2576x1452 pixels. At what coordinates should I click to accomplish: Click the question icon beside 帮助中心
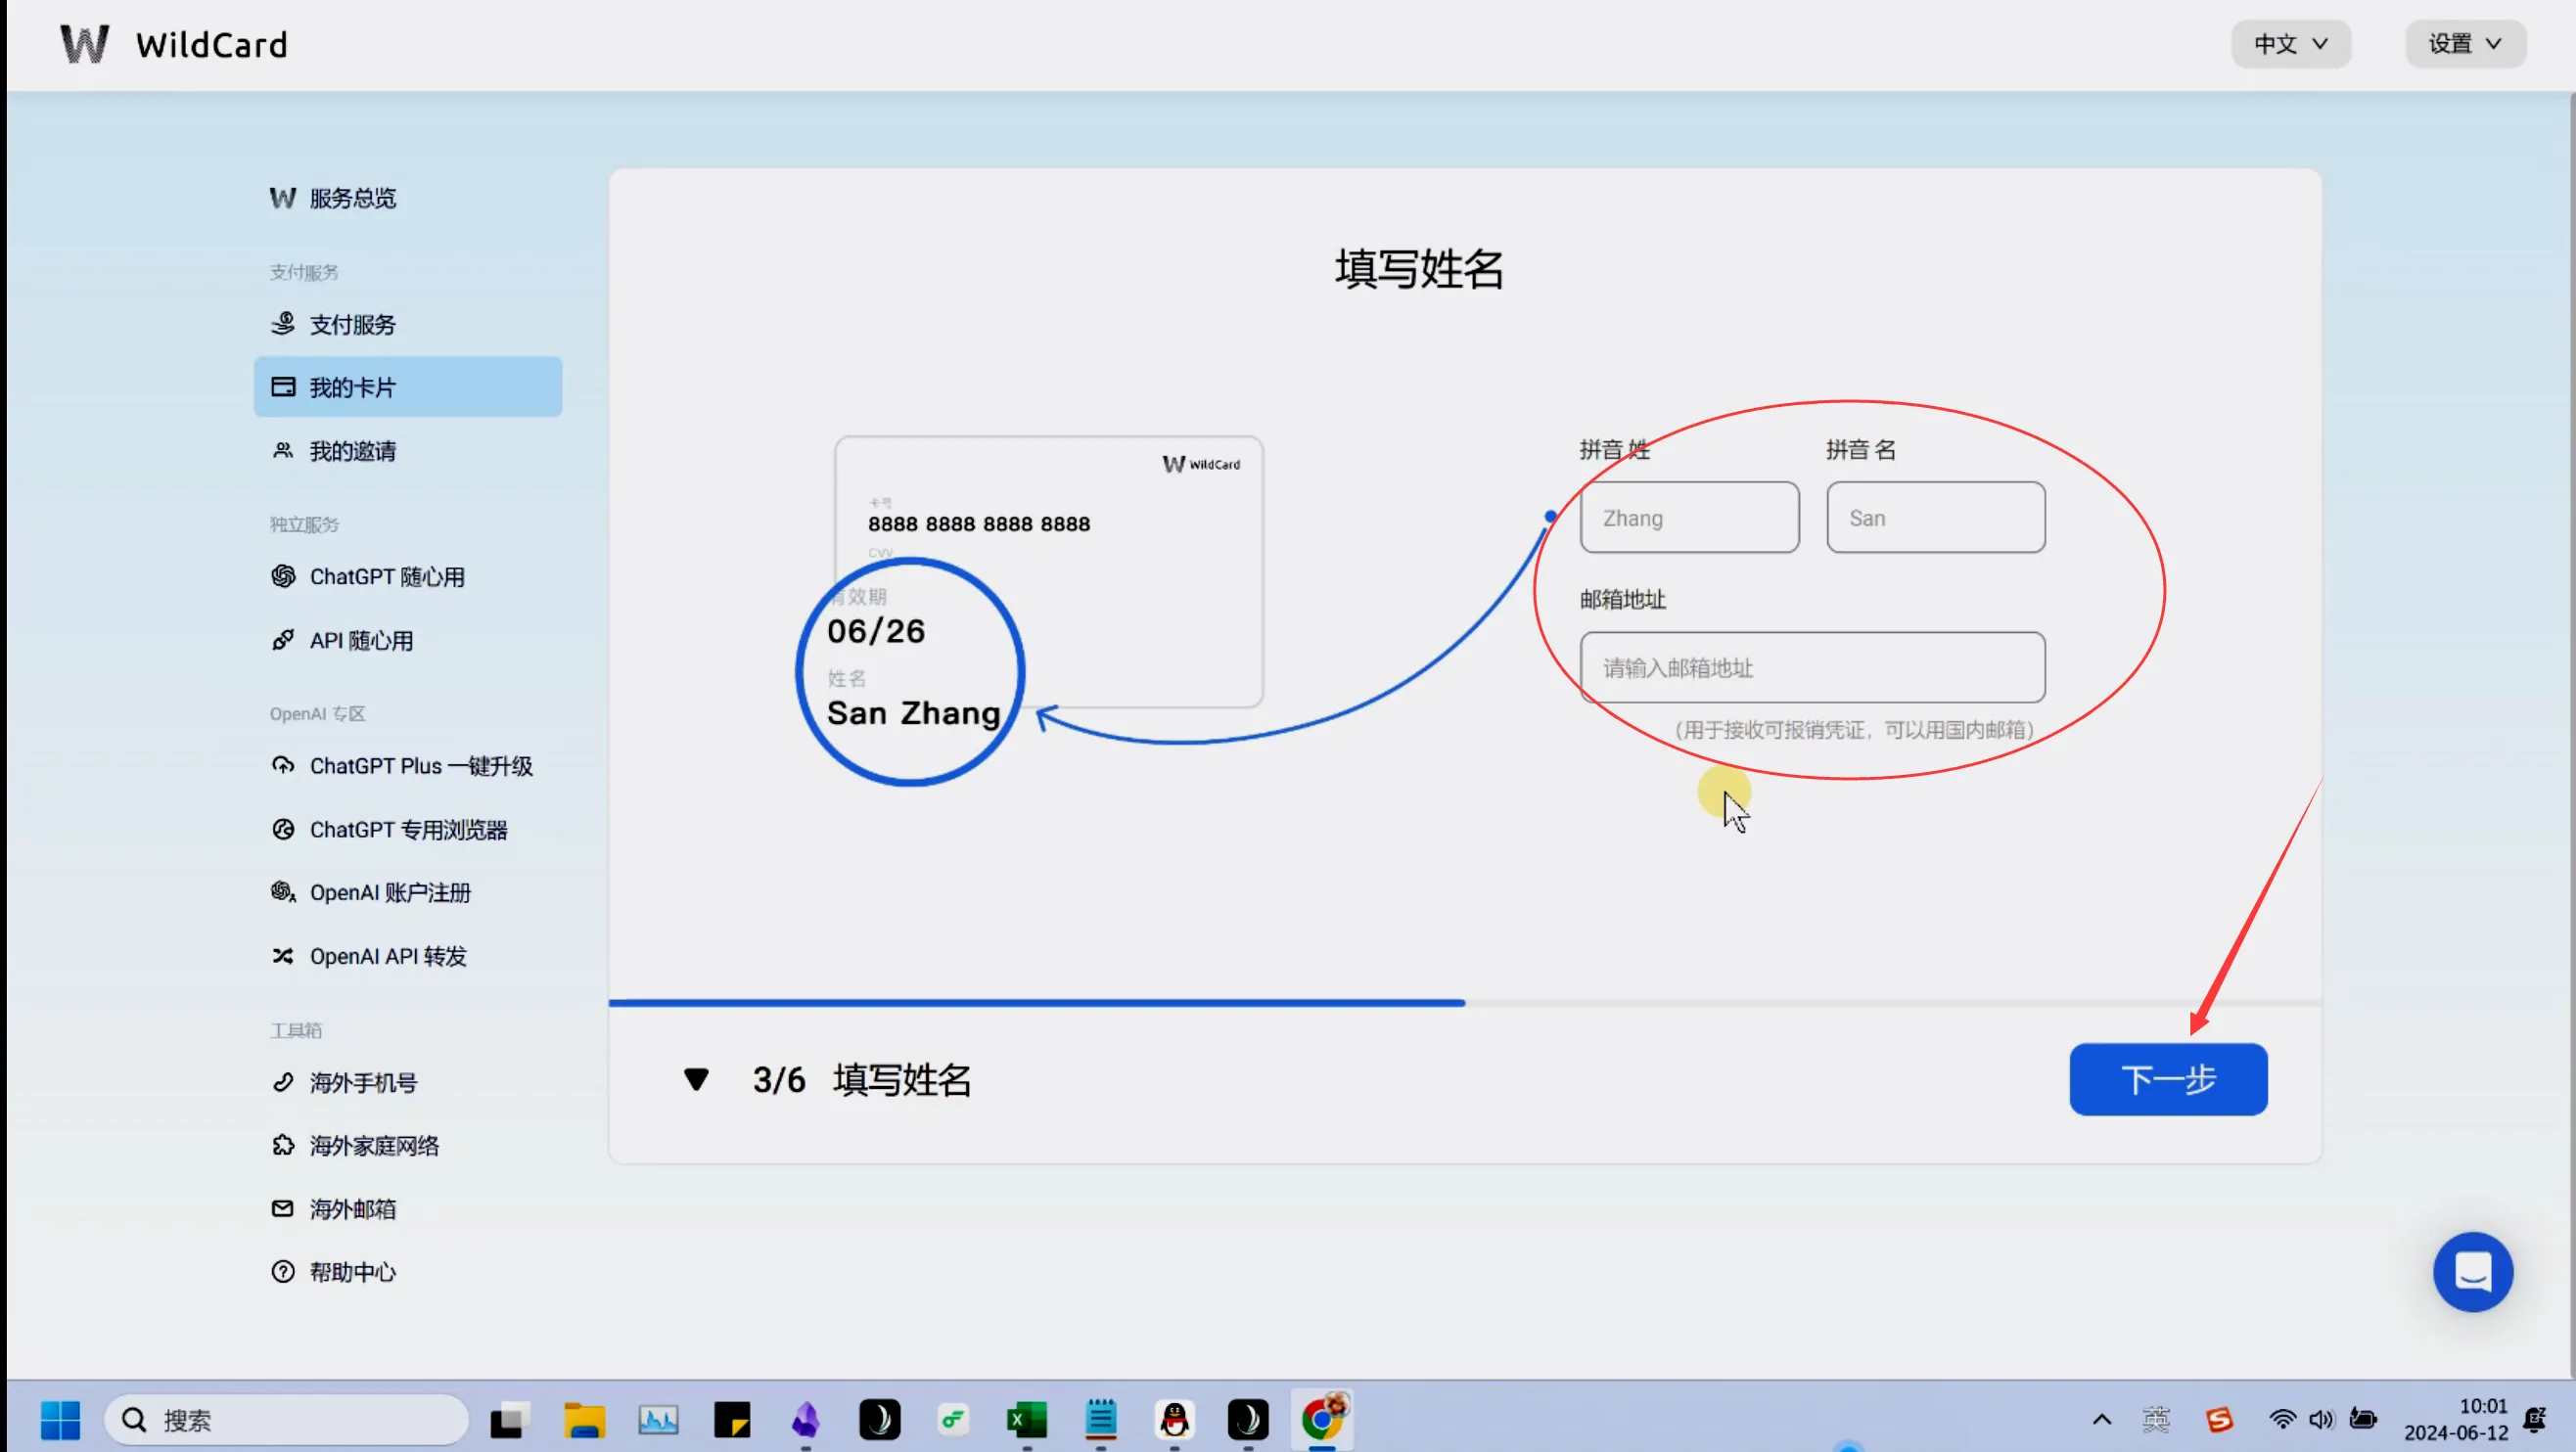click(283, 1272)
